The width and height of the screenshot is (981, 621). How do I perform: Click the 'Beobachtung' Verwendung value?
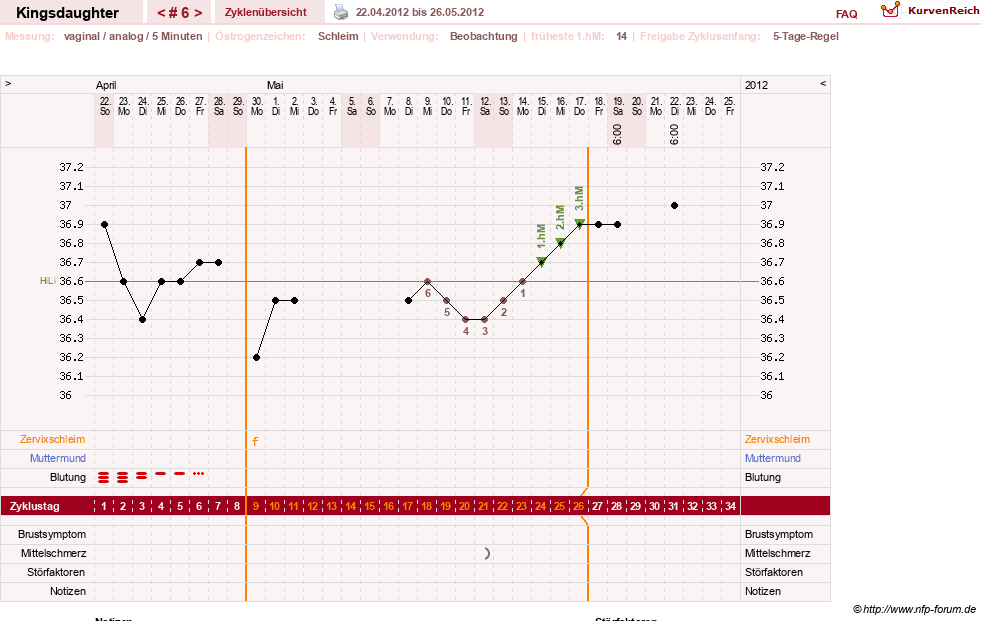[484, 36]
